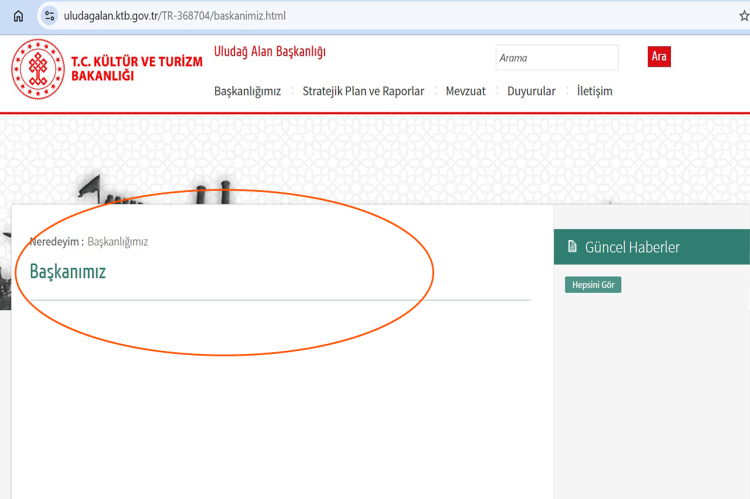Expand the Stratejik Plan ve Raporlar menu
Screen dimensions: 750x499
tap(363, 91)
